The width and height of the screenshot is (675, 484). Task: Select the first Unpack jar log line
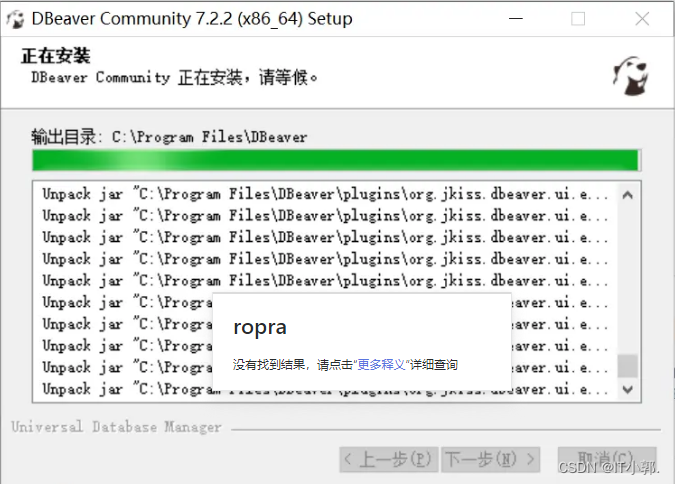325,194
